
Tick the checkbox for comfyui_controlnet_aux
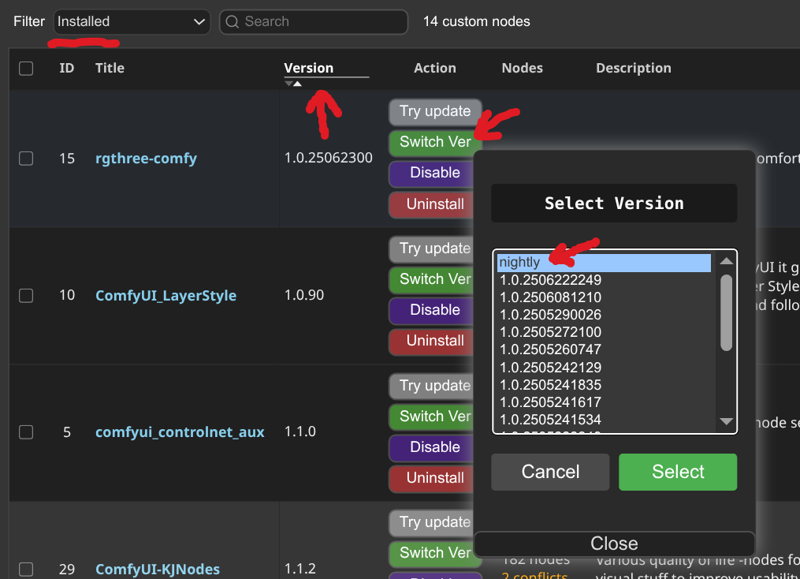[26, 433]
